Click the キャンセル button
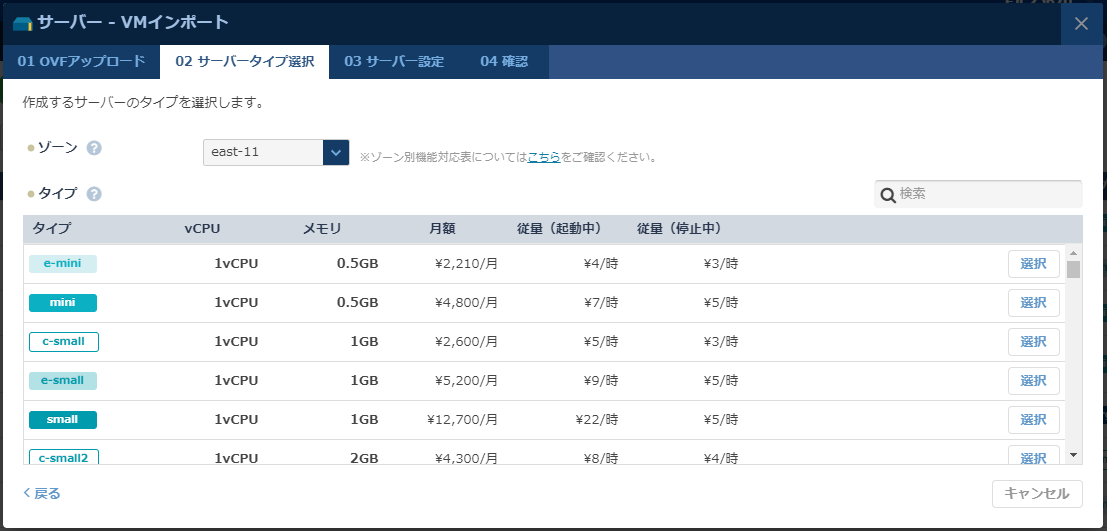Viewport: 1107px width, 531px height. coord(1037,493)
